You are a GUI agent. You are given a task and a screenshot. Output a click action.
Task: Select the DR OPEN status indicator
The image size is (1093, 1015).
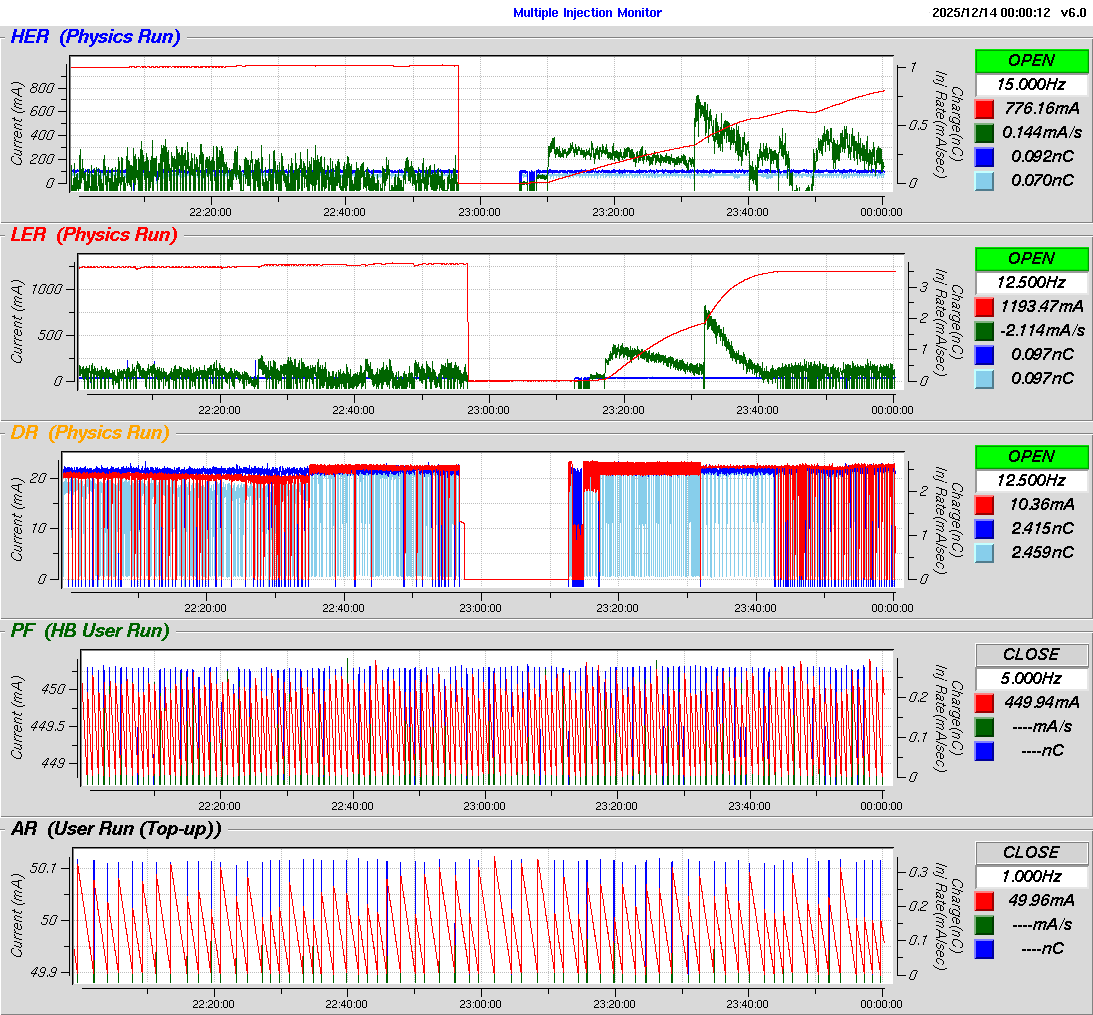[x=1031, y=456]
